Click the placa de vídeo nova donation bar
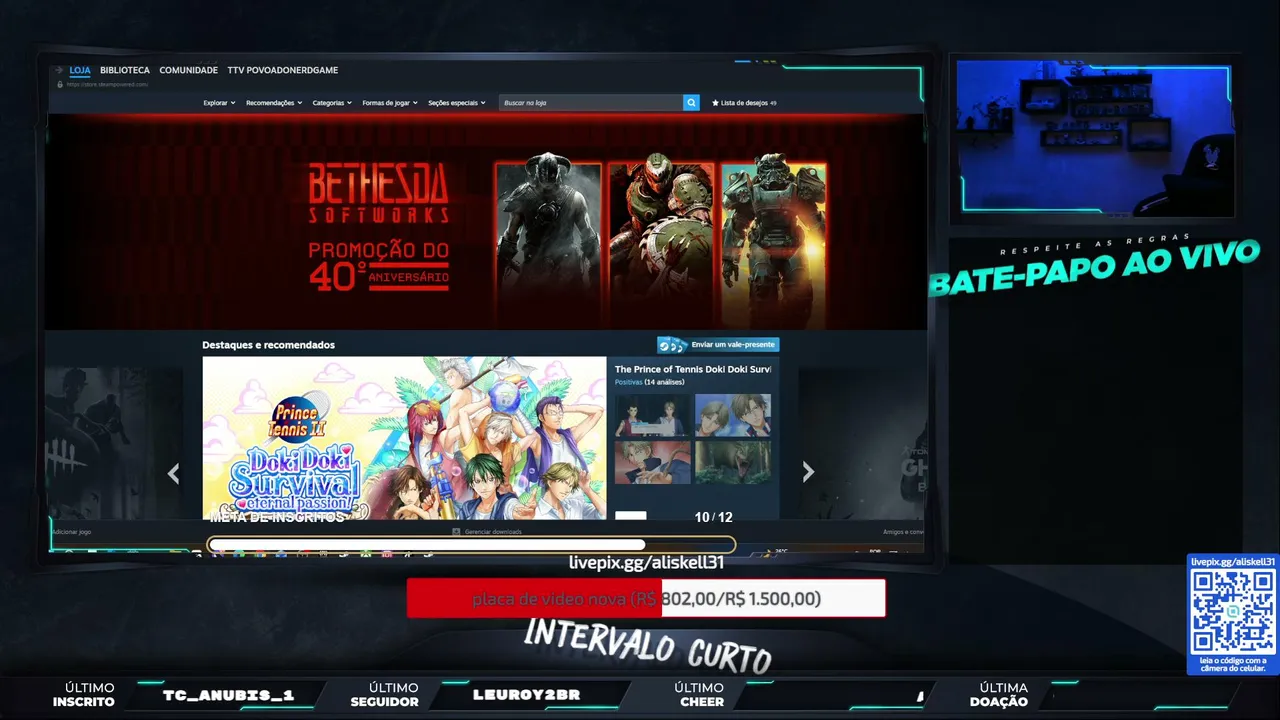Screen dimensions: 1280x720 646,598
